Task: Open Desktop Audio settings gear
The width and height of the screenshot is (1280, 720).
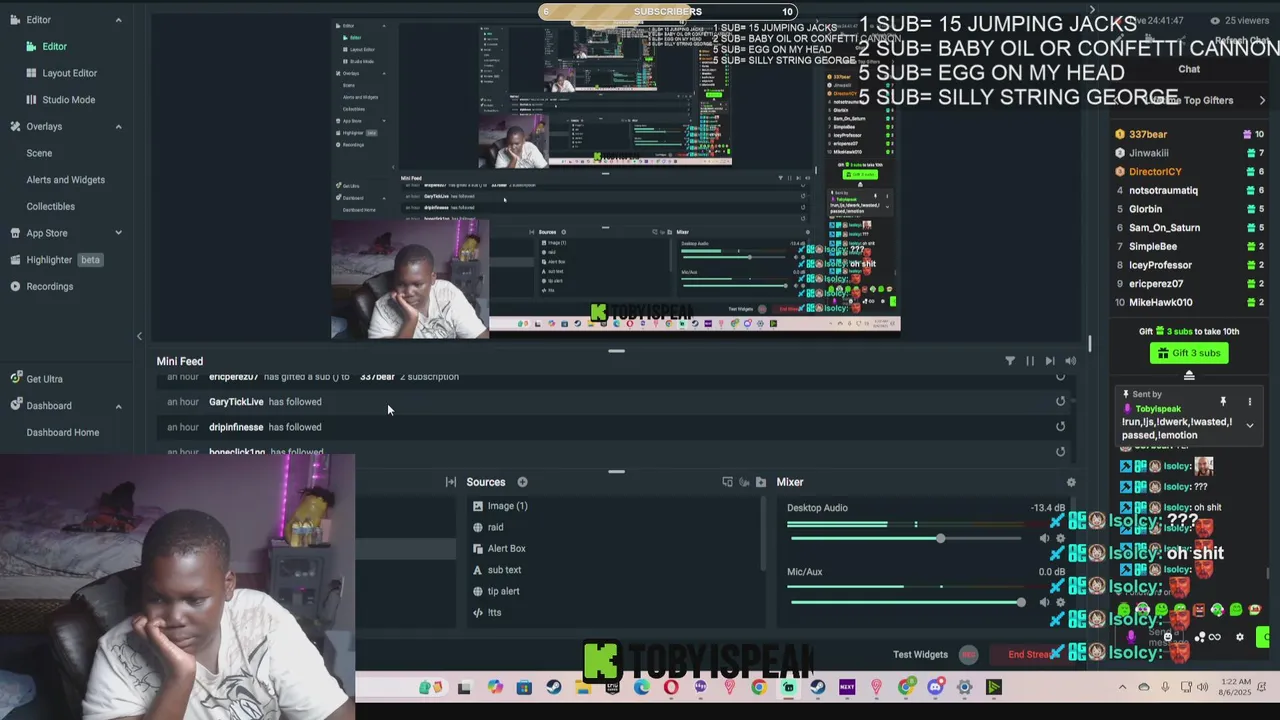Action: (1061, 539)
